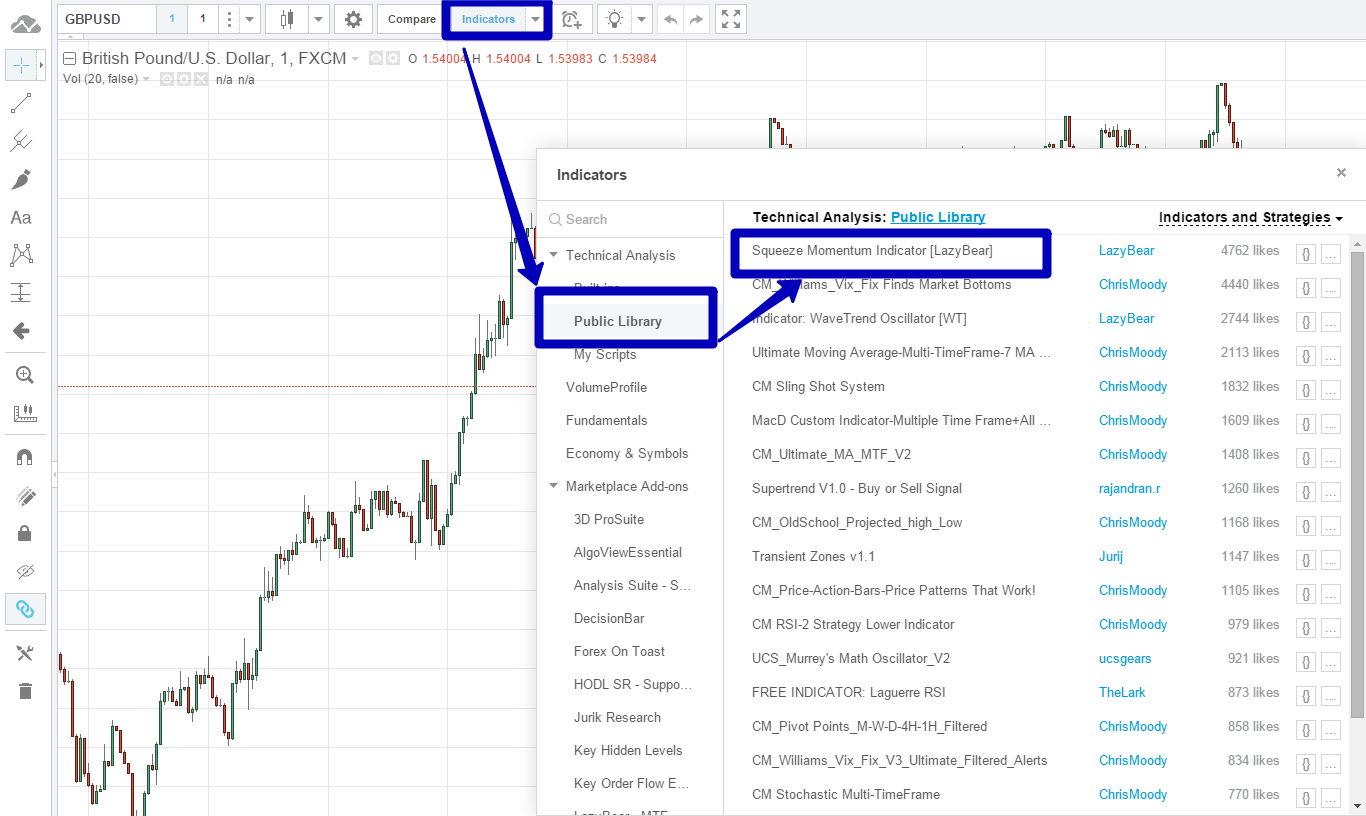Open the dropdown arrow beside Indicators

(537, 19)
